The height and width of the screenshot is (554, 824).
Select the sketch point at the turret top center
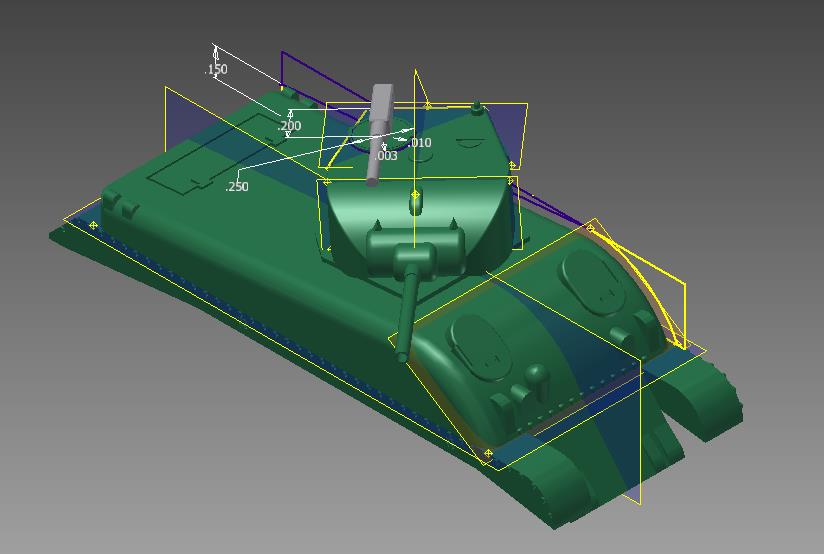[x=416, y=195]
